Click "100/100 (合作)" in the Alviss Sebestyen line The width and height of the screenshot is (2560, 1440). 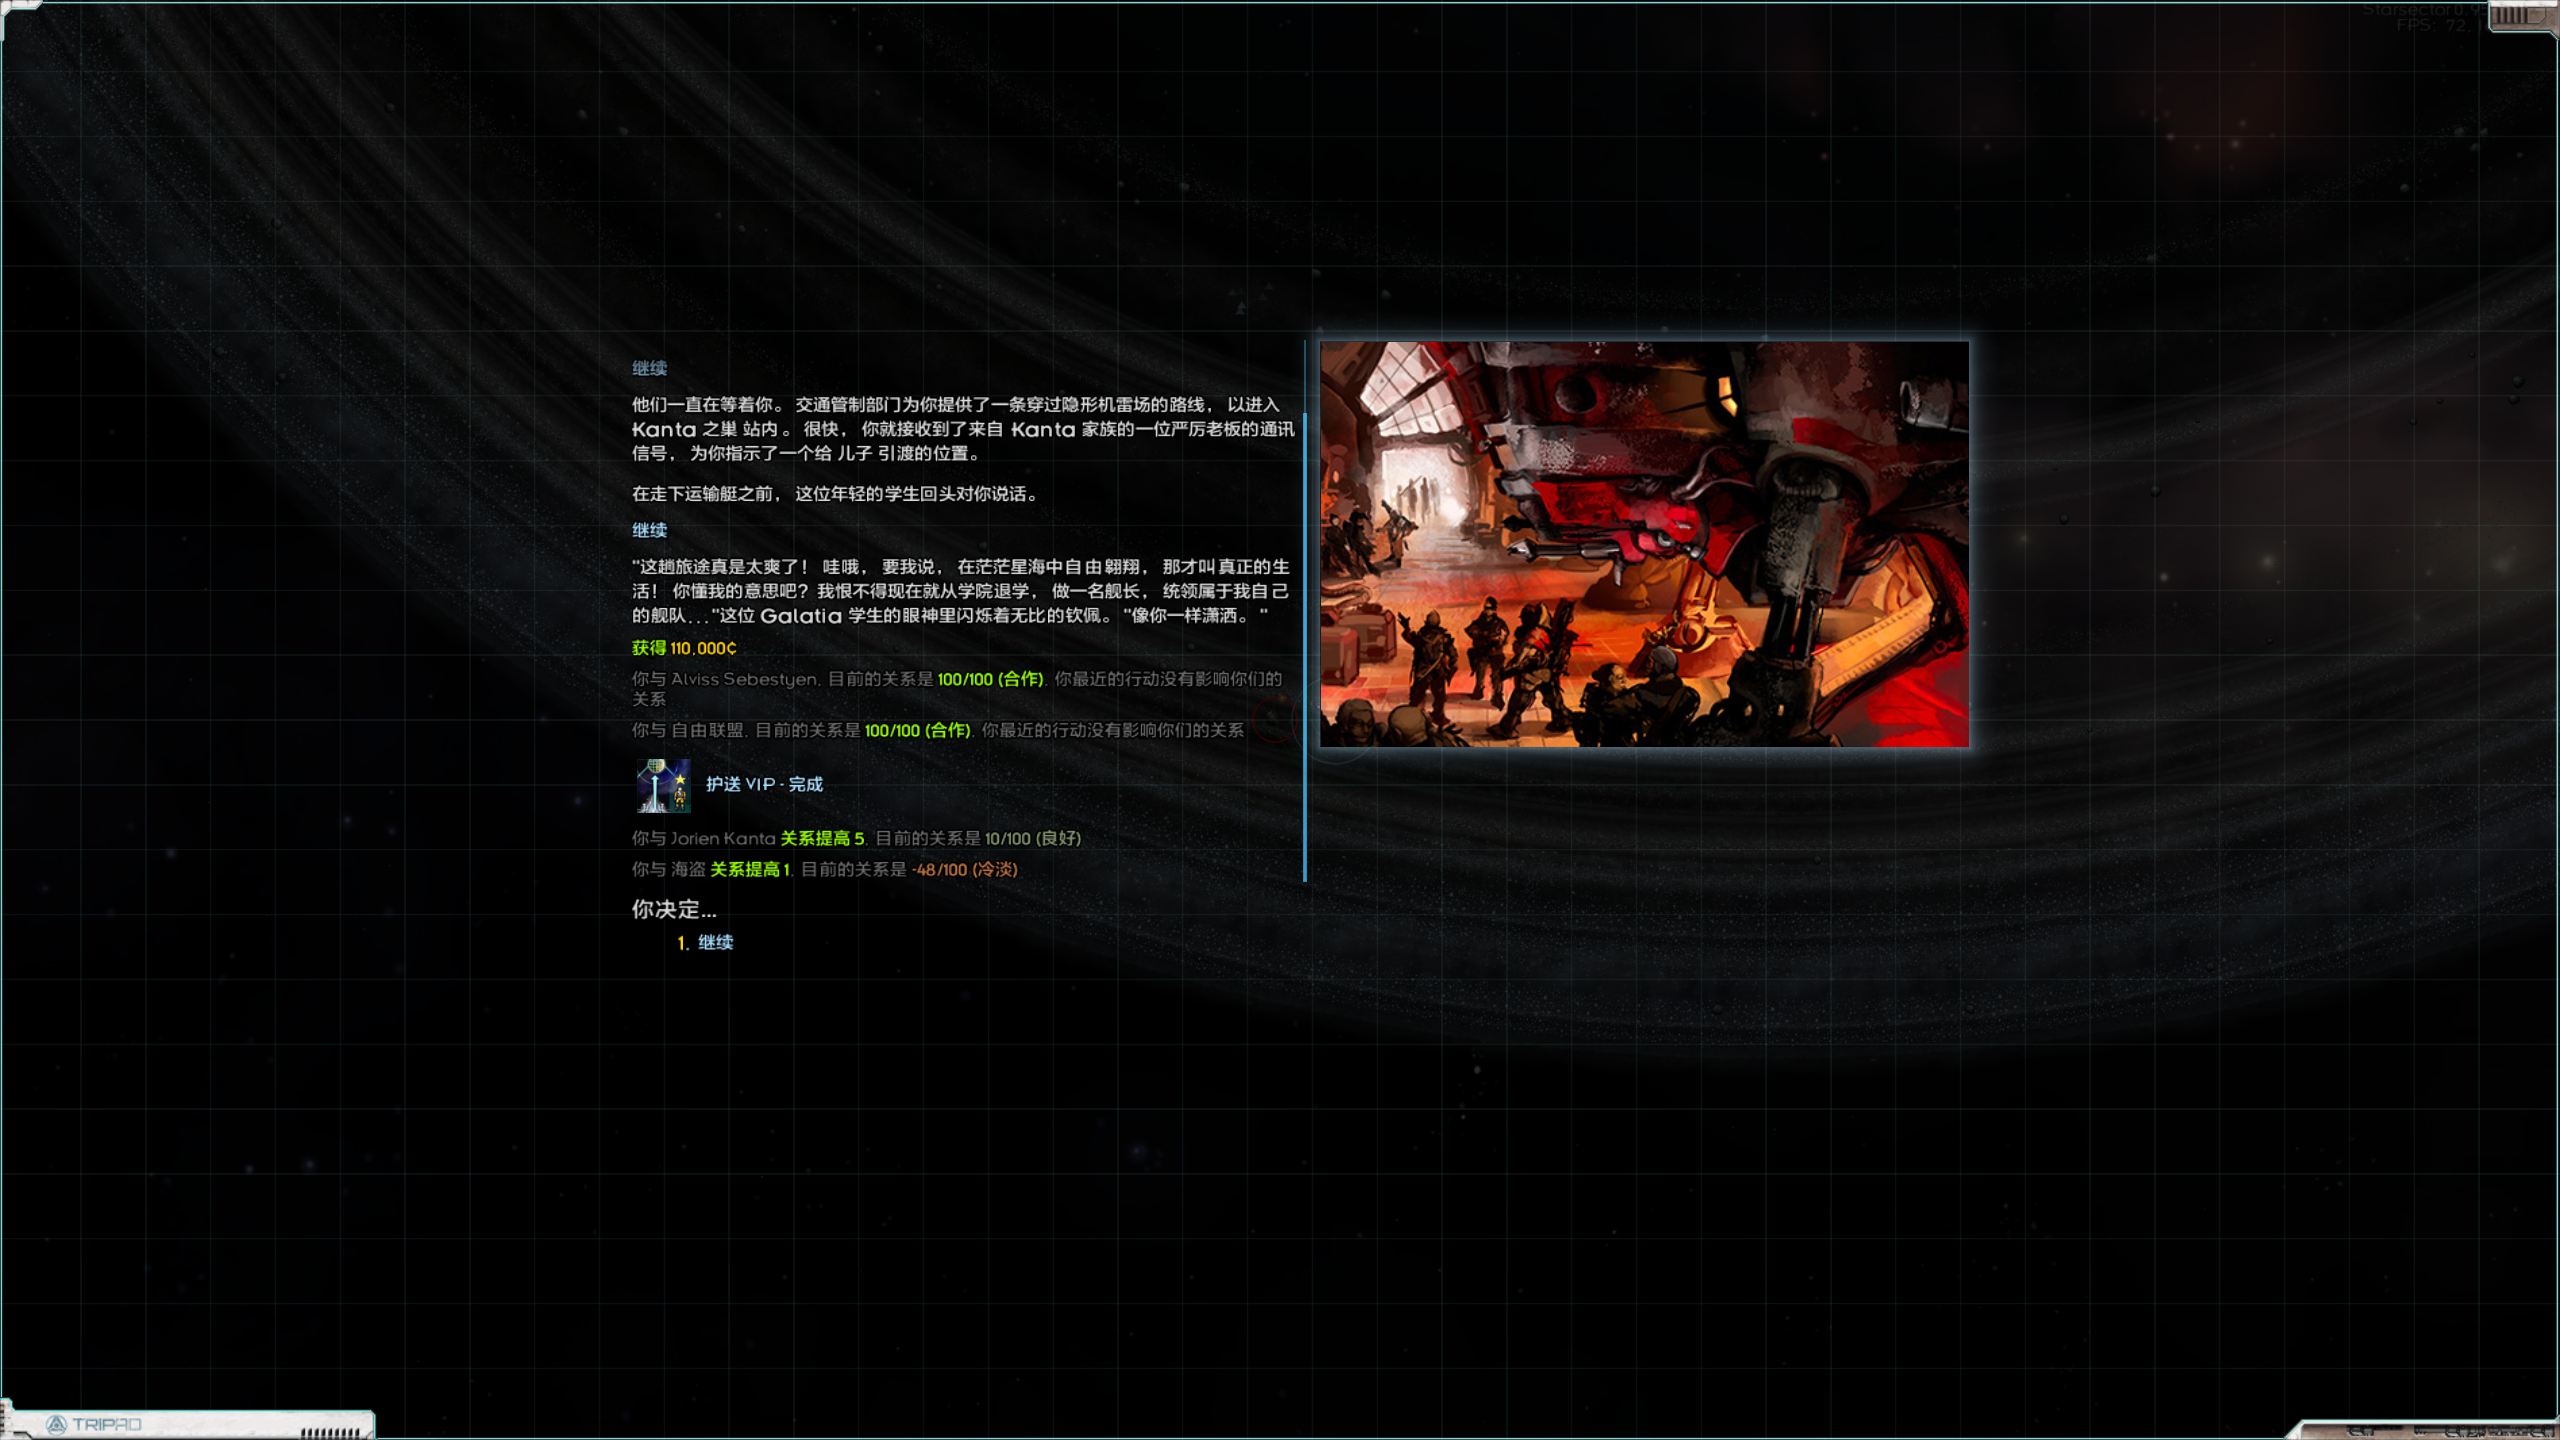pos(990,679)
